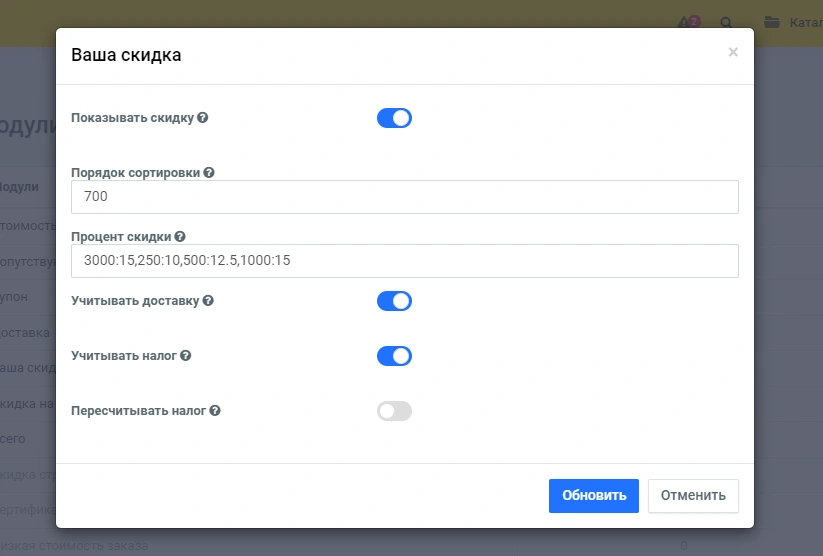
Task: Enable the Пересчитывать налог switch
Action: (x=394, y=411)
